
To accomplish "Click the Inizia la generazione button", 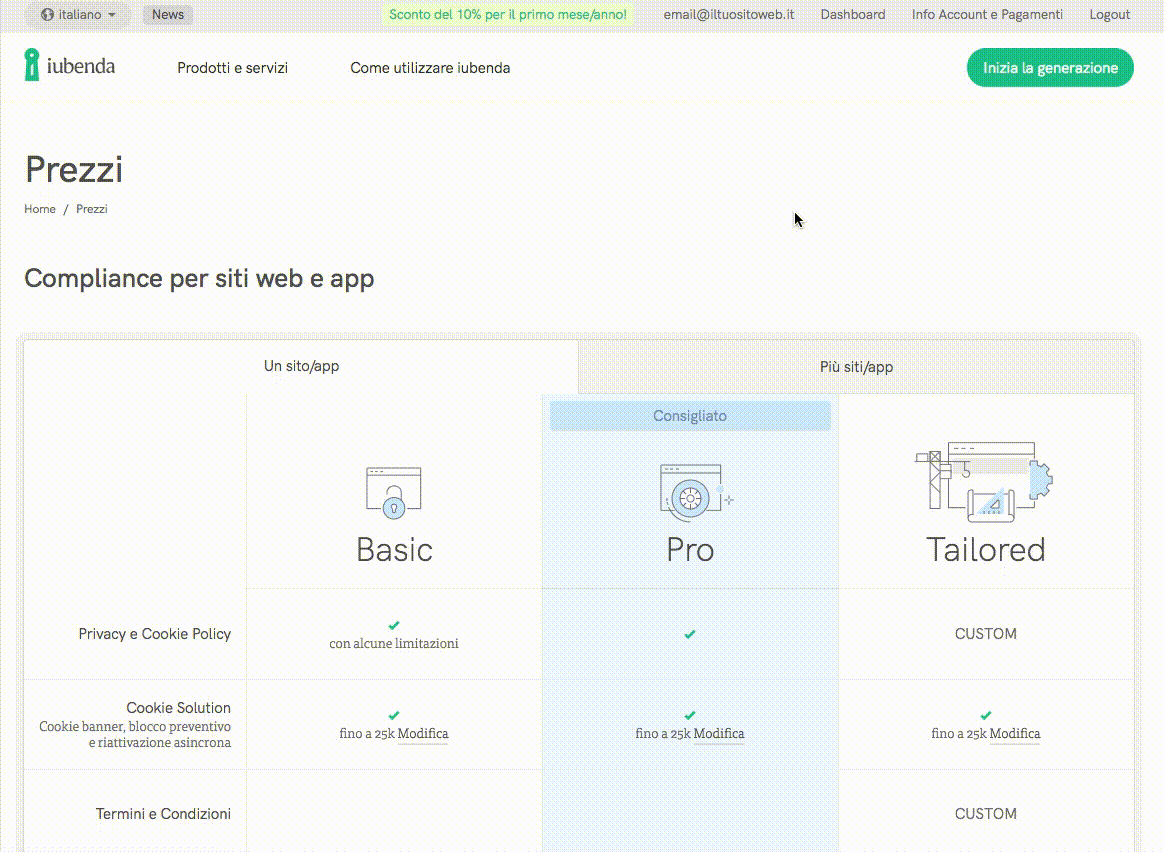I will tap(1050, 68).
